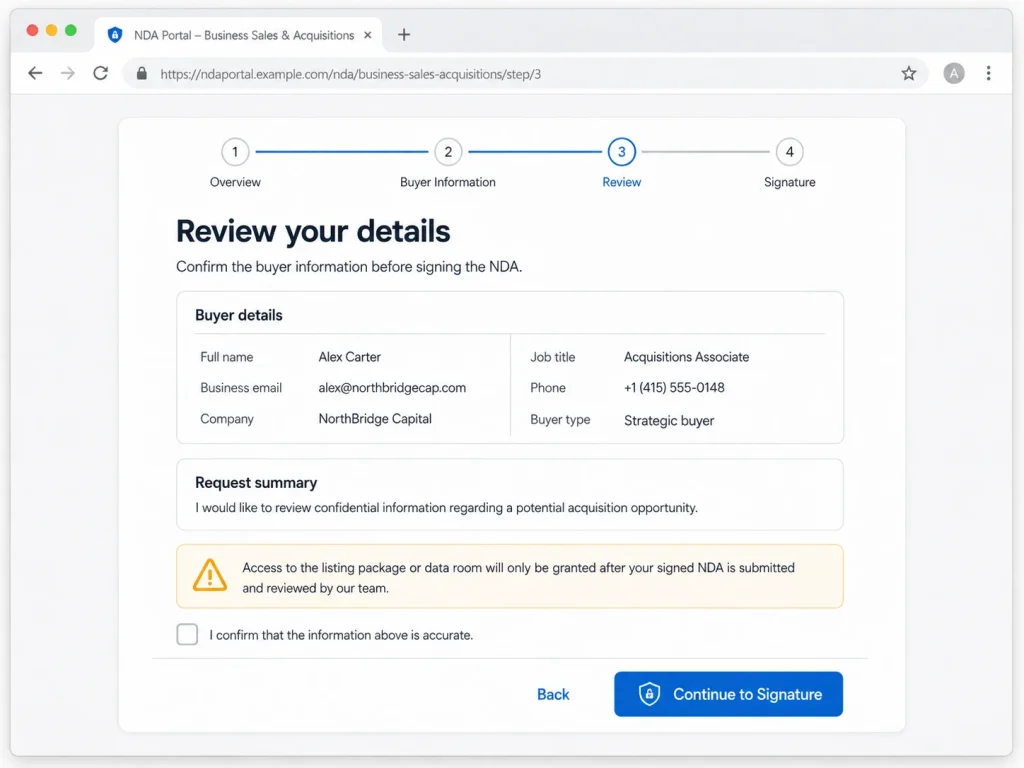Click the browser forward arrow
This screenshot has height=768, width=1024.
pos(67,73)
